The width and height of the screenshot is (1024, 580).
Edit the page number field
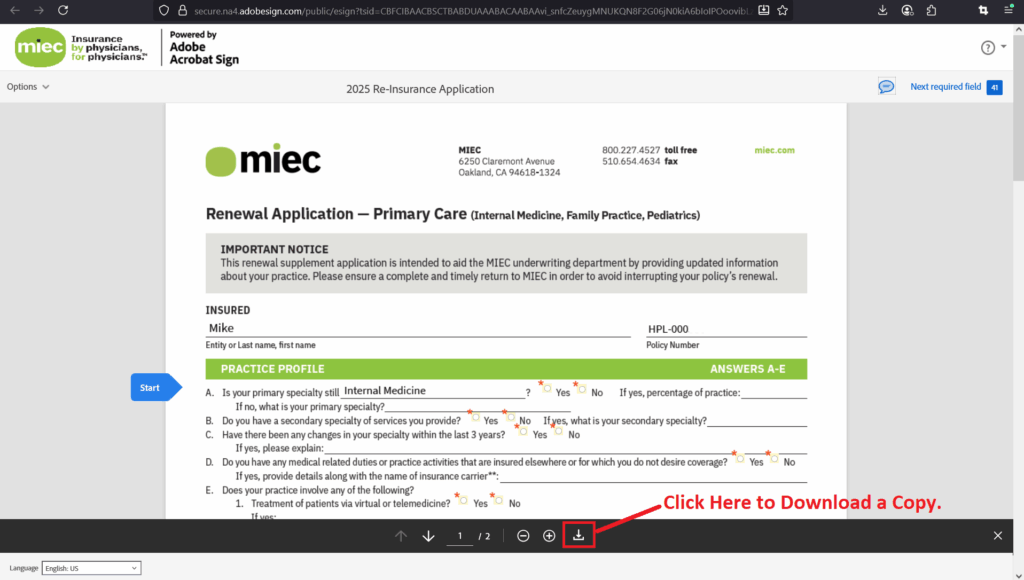click(459, 535)
